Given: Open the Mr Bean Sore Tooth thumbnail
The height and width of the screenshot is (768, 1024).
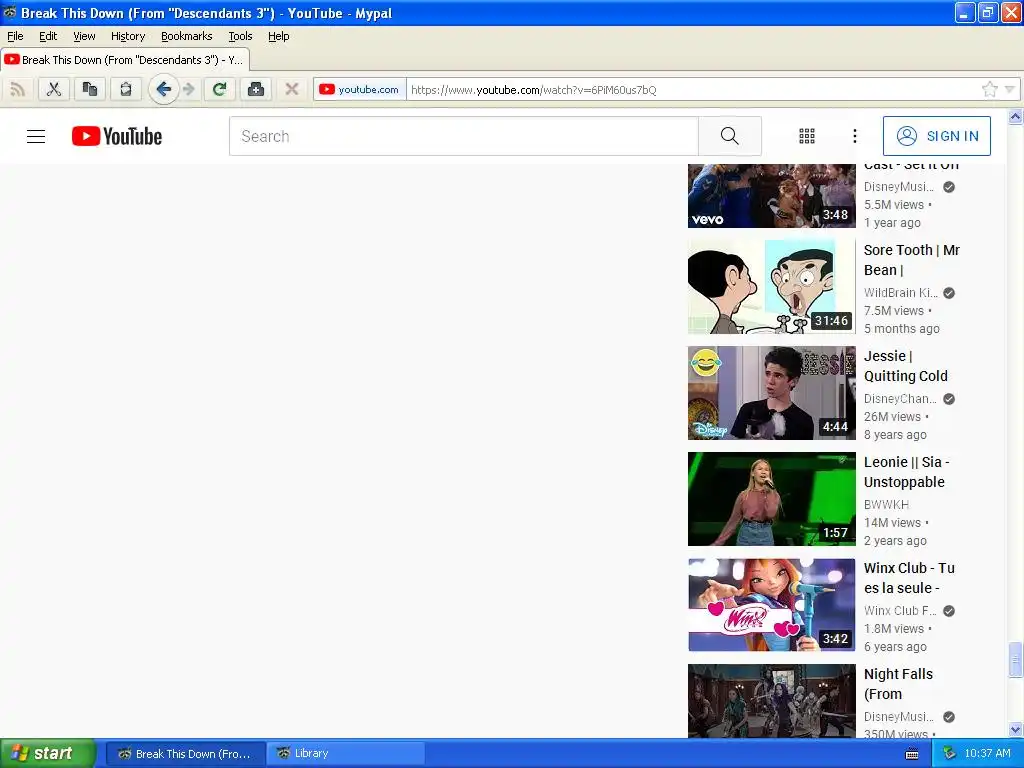Looking at the screenshot, I should click(771, 287).
